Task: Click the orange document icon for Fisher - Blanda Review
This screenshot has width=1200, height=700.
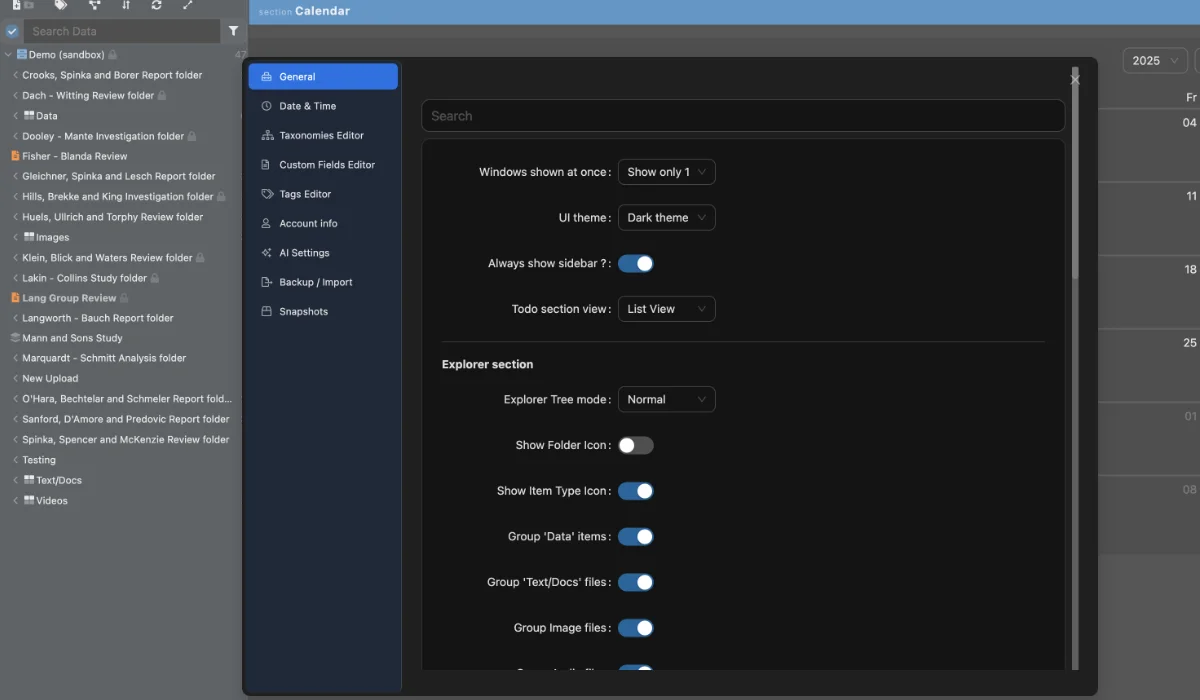Action: (15, 156)
